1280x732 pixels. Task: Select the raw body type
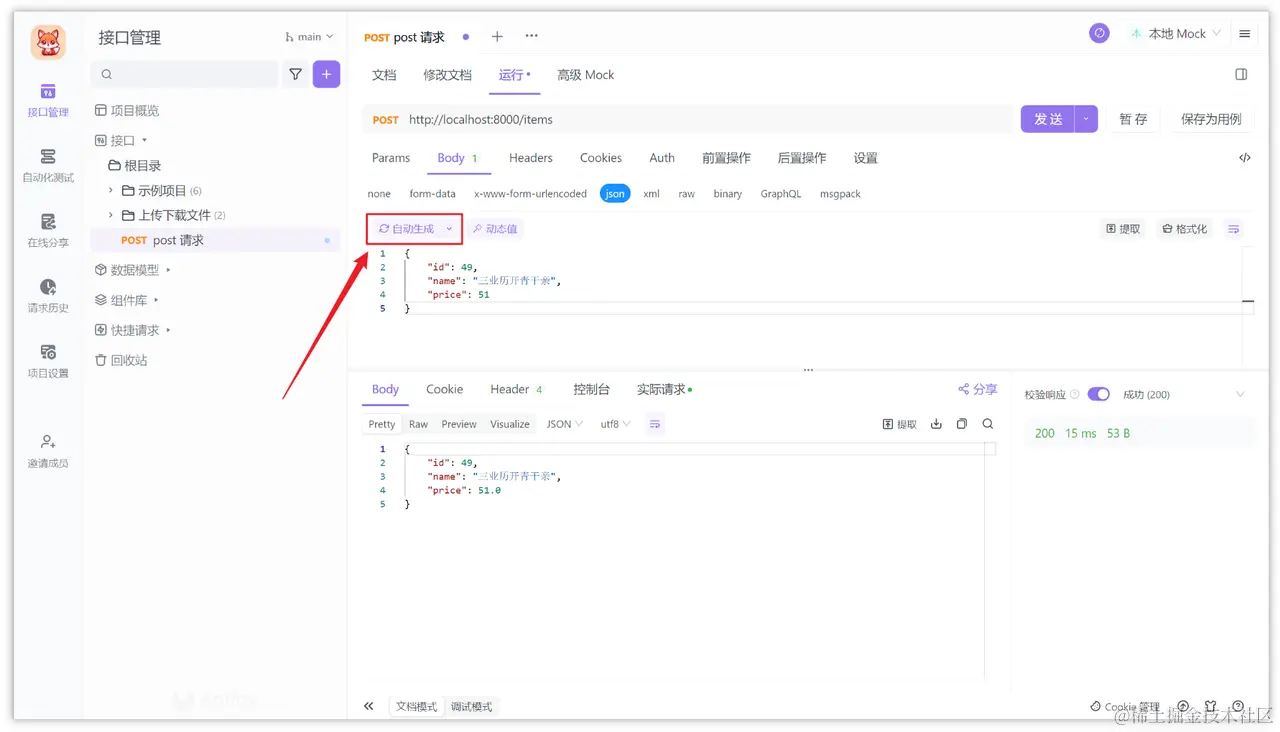pyautogui.click(x=686, y=194)
